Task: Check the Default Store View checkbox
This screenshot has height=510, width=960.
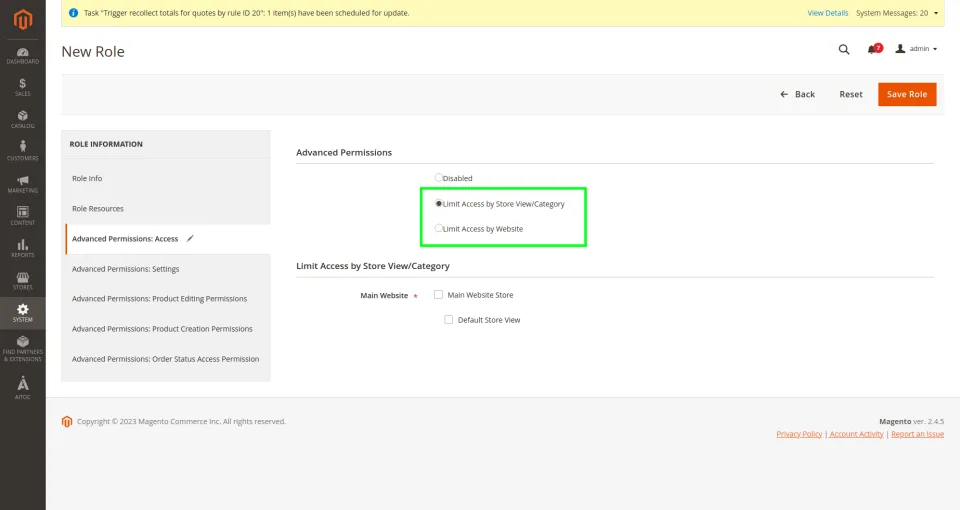Action: click(x=449, y=320)
